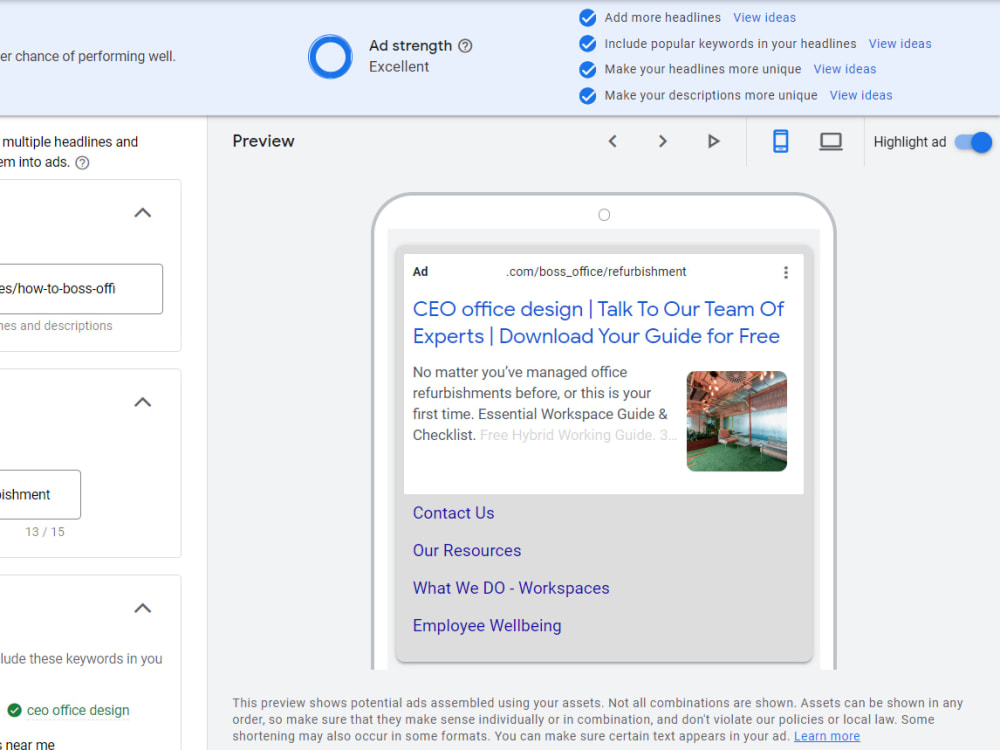
Task: Open the Our Resources sitelink
Action: pyautogui.click(x=467, y=550)
